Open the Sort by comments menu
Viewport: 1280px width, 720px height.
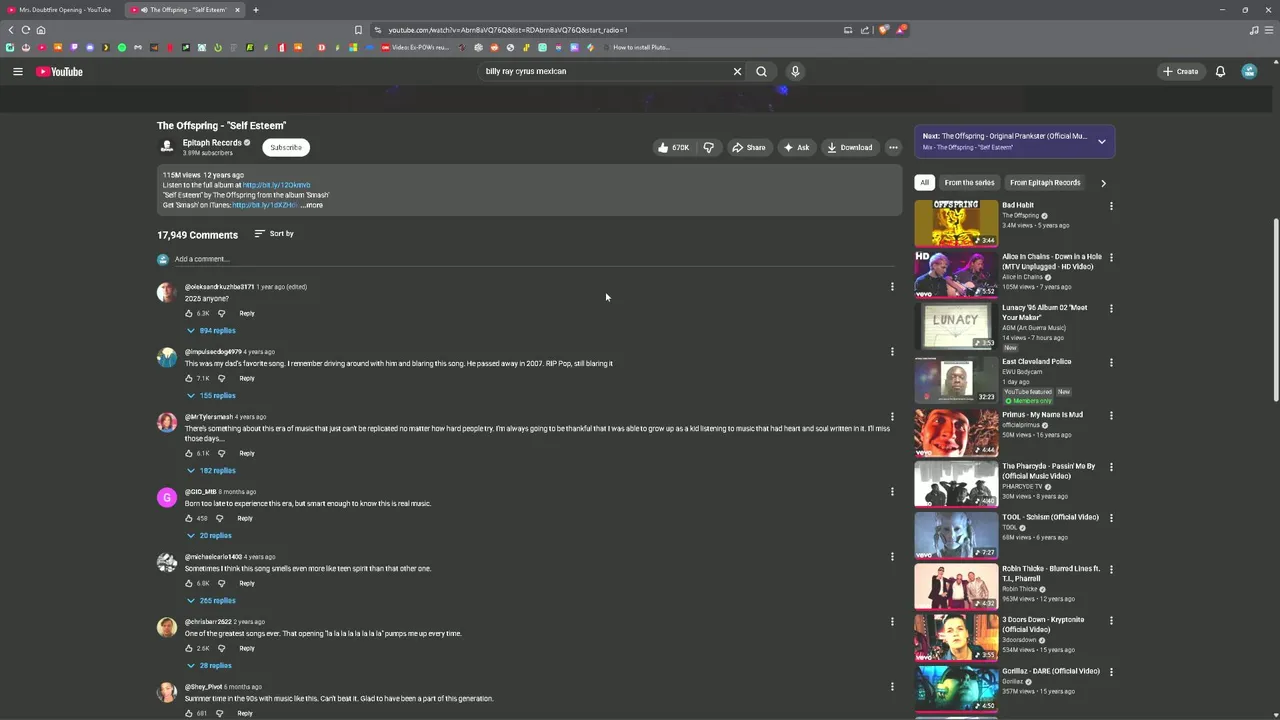tap(274, 234)
